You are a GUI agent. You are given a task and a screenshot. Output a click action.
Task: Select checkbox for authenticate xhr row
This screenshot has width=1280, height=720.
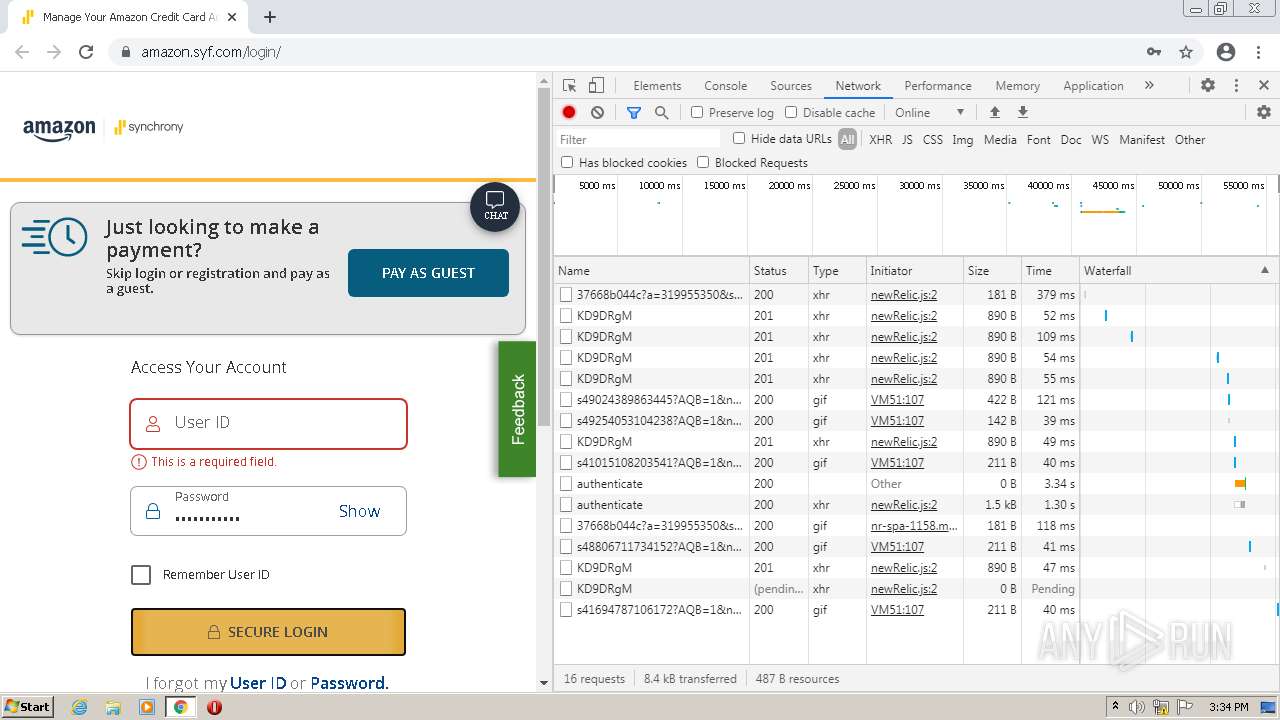pos(566,505)
